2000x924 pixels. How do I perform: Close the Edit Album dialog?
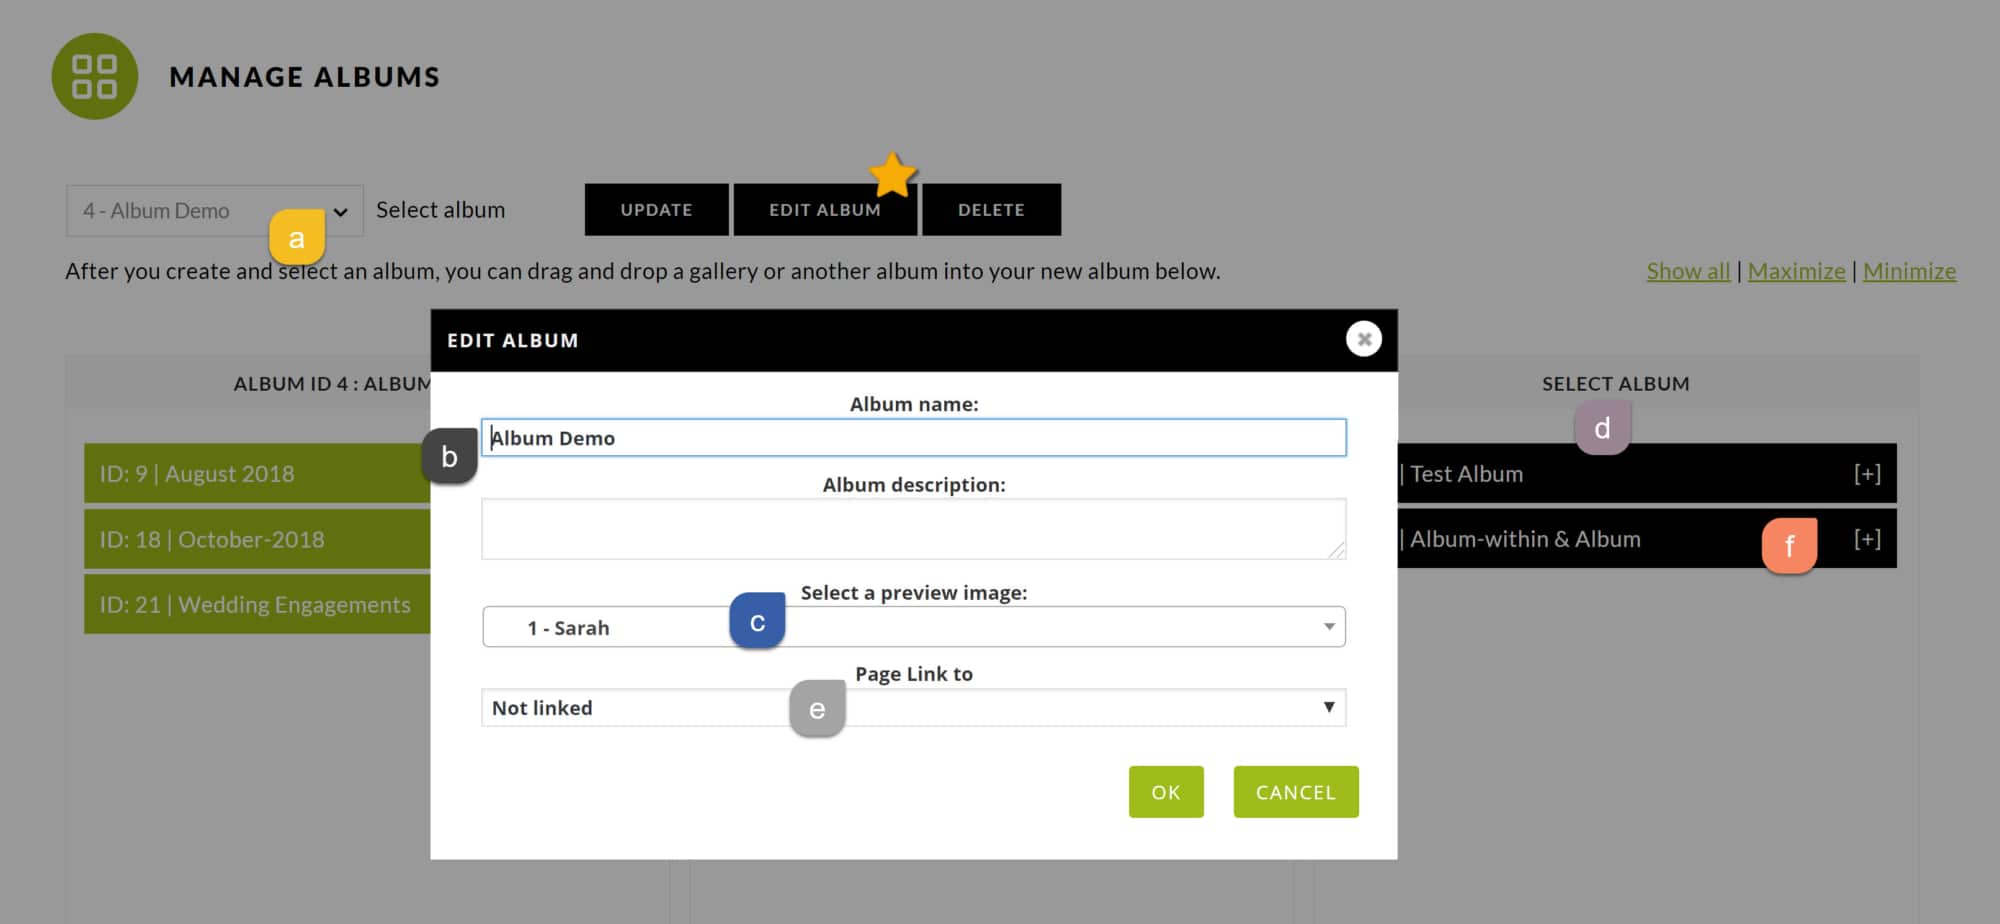click(1363, 339)
